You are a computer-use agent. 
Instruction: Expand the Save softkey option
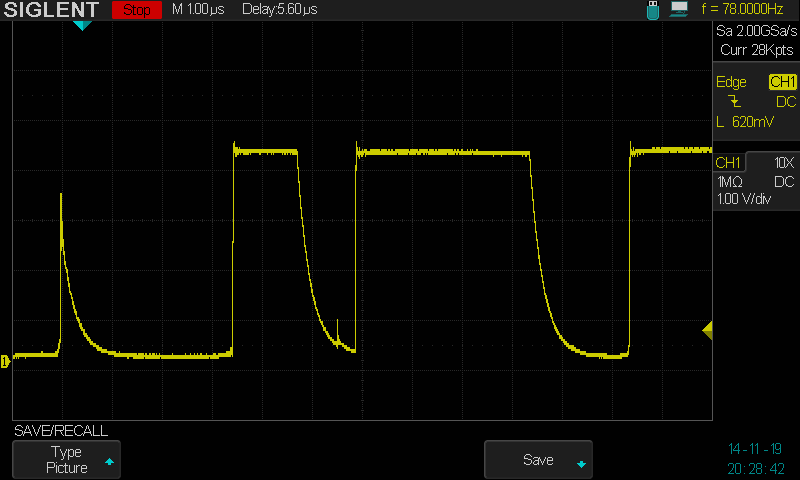[x=538, y=460]
